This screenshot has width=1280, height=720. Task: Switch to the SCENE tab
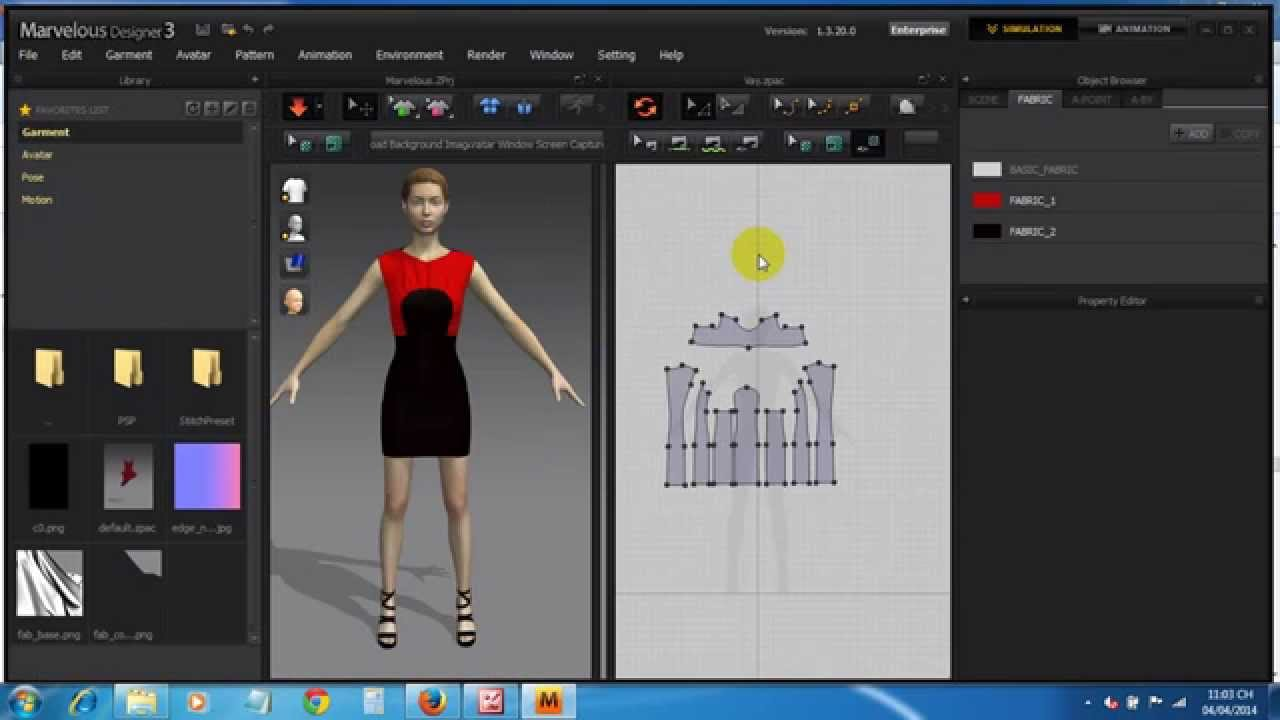983,100
